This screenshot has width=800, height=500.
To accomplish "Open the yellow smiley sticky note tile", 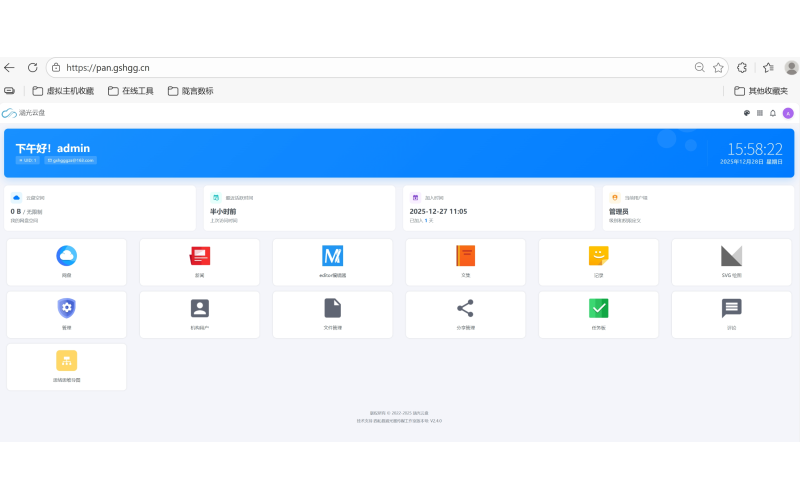I will 598,260.
